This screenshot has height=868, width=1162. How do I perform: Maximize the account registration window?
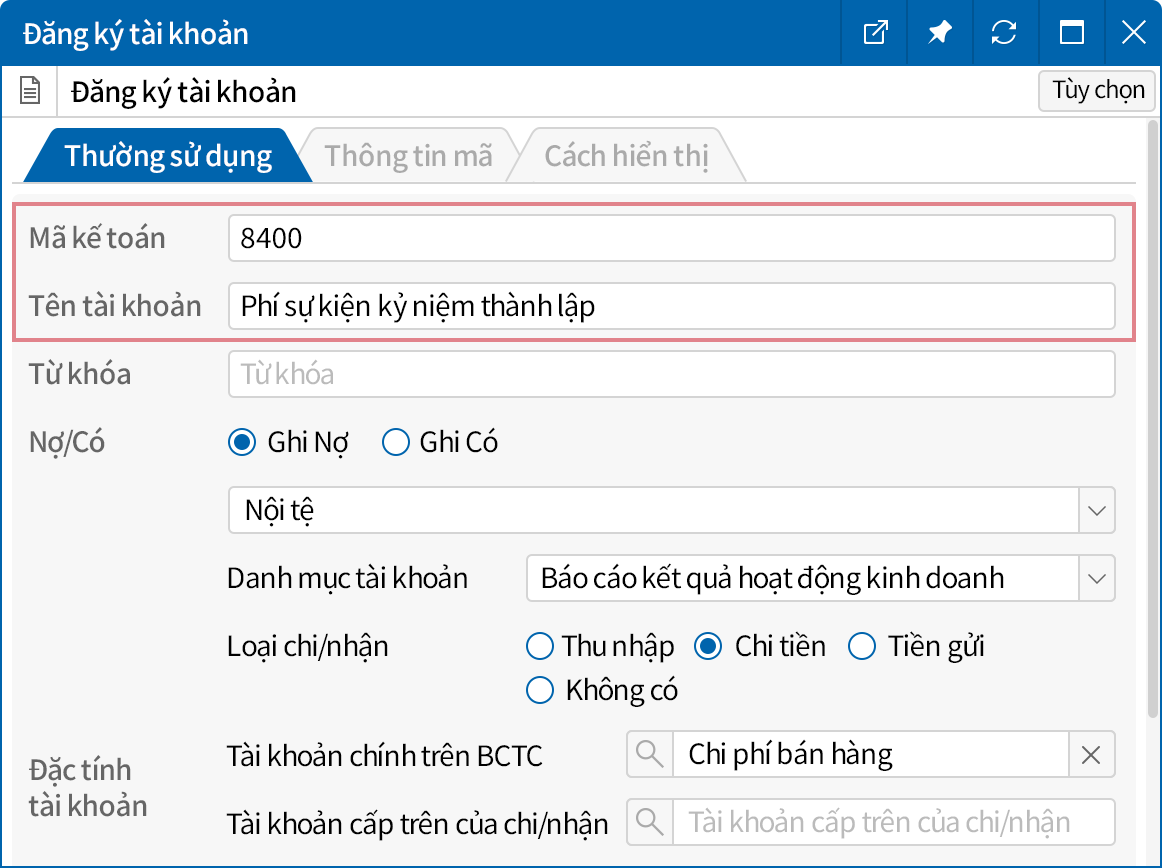1071,33
